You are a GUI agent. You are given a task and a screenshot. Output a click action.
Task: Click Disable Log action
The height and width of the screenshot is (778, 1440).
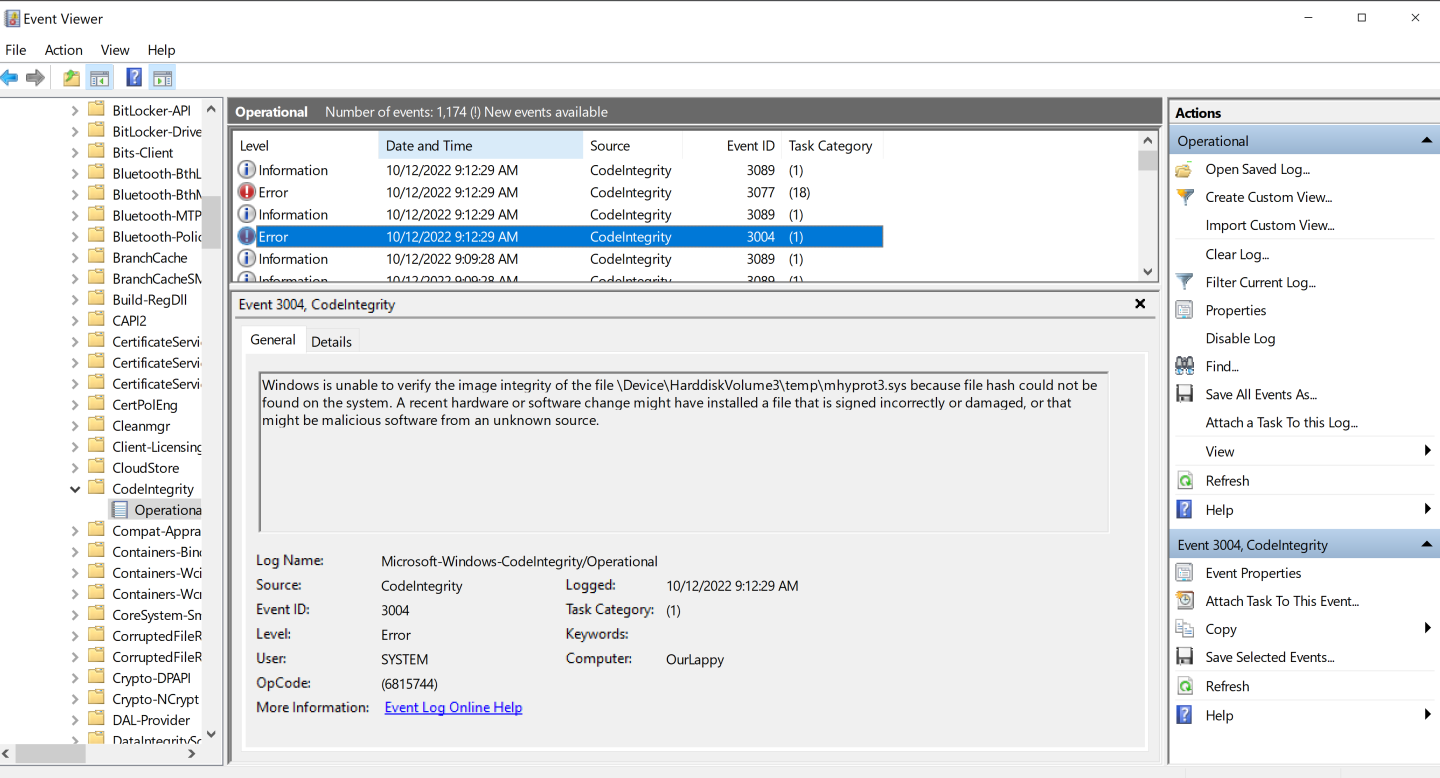[1240, 338]
